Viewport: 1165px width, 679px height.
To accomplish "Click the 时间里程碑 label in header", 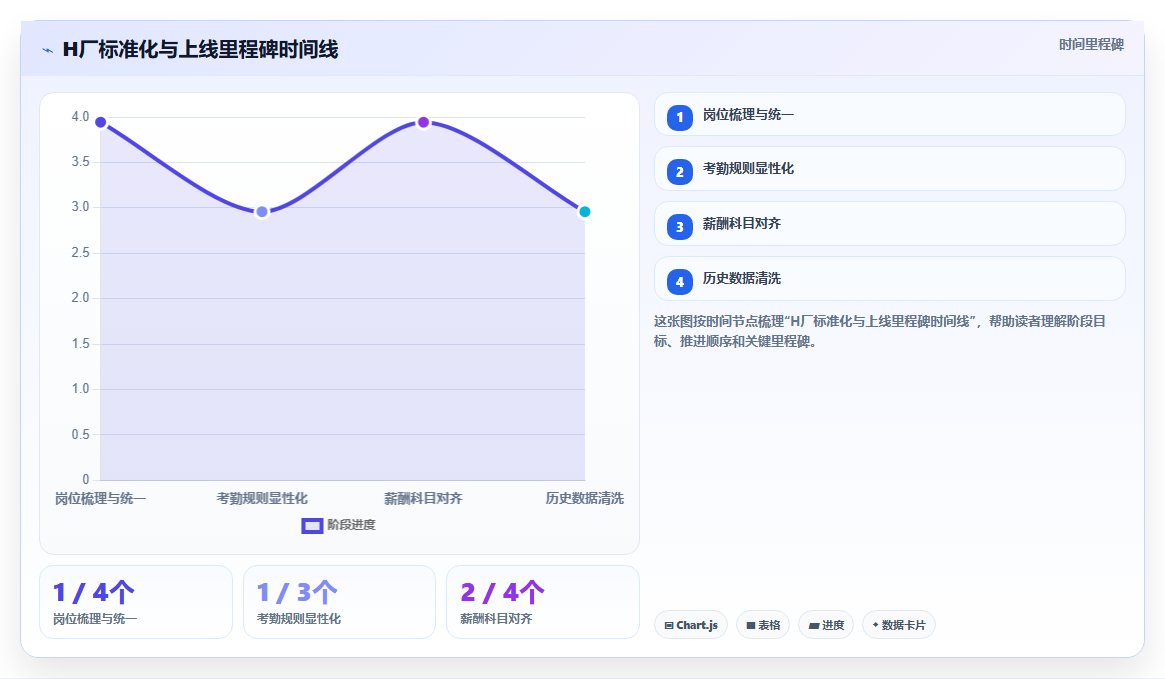I will [1091, 45].
